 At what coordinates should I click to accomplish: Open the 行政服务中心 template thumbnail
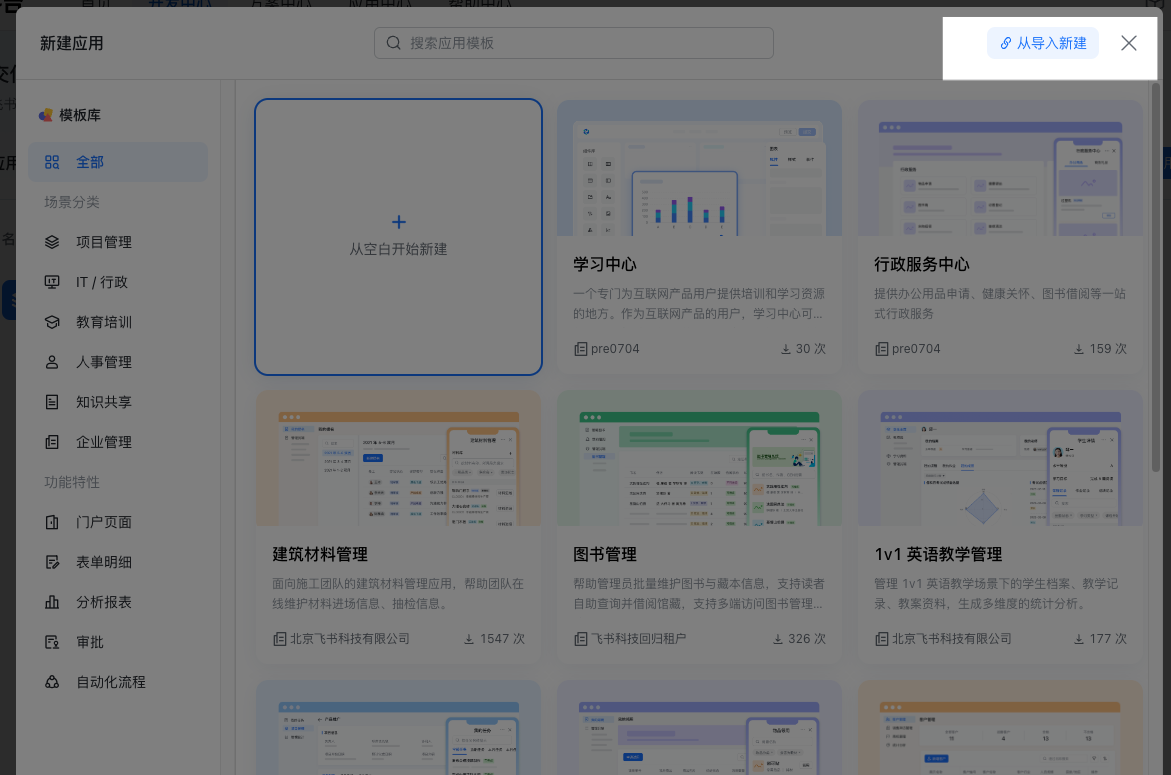coord(1000,168)
